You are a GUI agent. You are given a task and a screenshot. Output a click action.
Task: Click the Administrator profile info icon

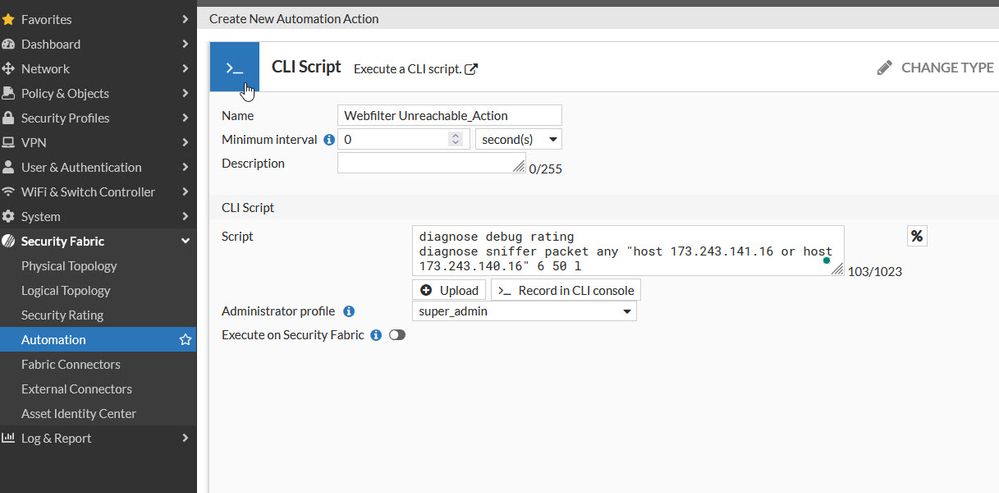coord(349,312)
